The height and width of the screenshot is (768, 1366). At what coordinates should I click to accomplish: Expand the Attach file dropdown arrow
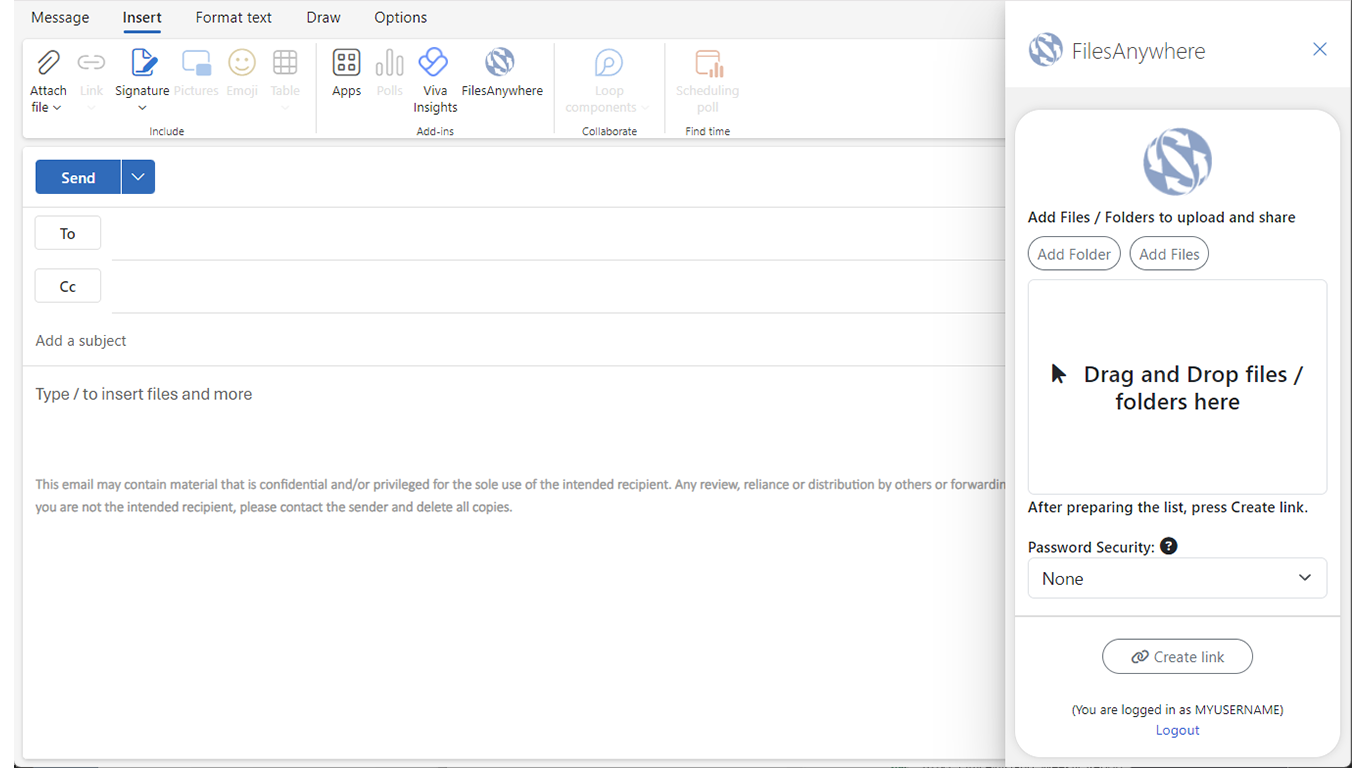pos(57,108)
